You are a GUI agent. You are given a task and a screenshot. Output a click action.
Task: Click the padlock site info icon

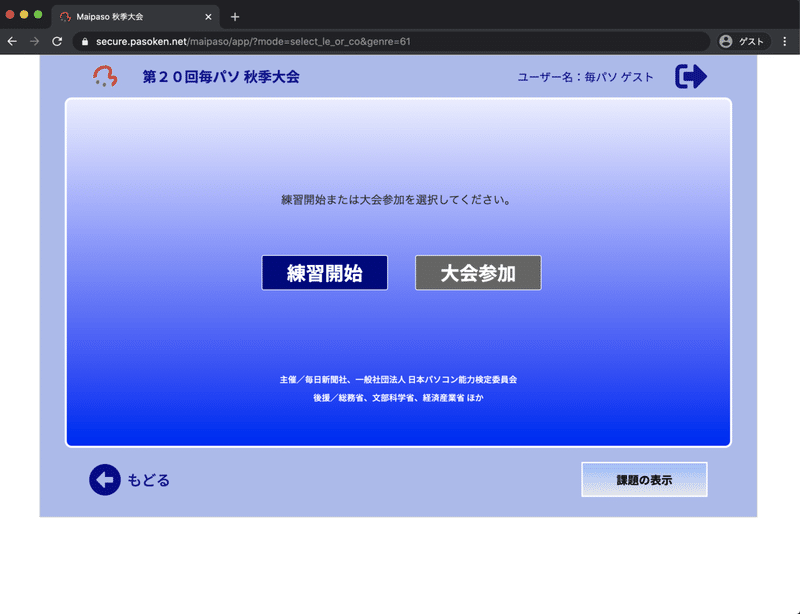coord(85,42)
